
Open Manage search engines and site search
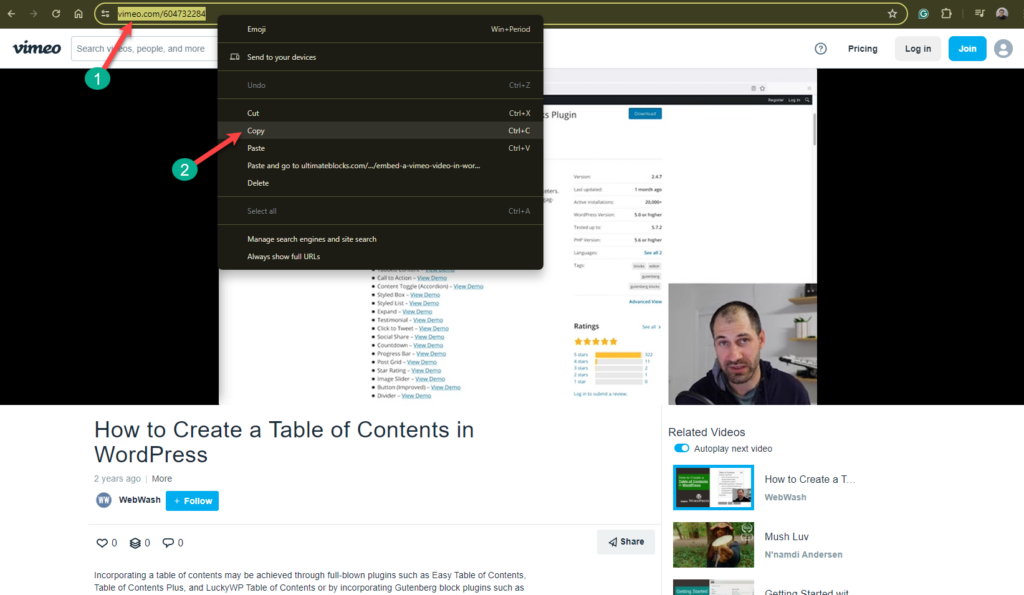pyautogui.click(x=380, y=239)
